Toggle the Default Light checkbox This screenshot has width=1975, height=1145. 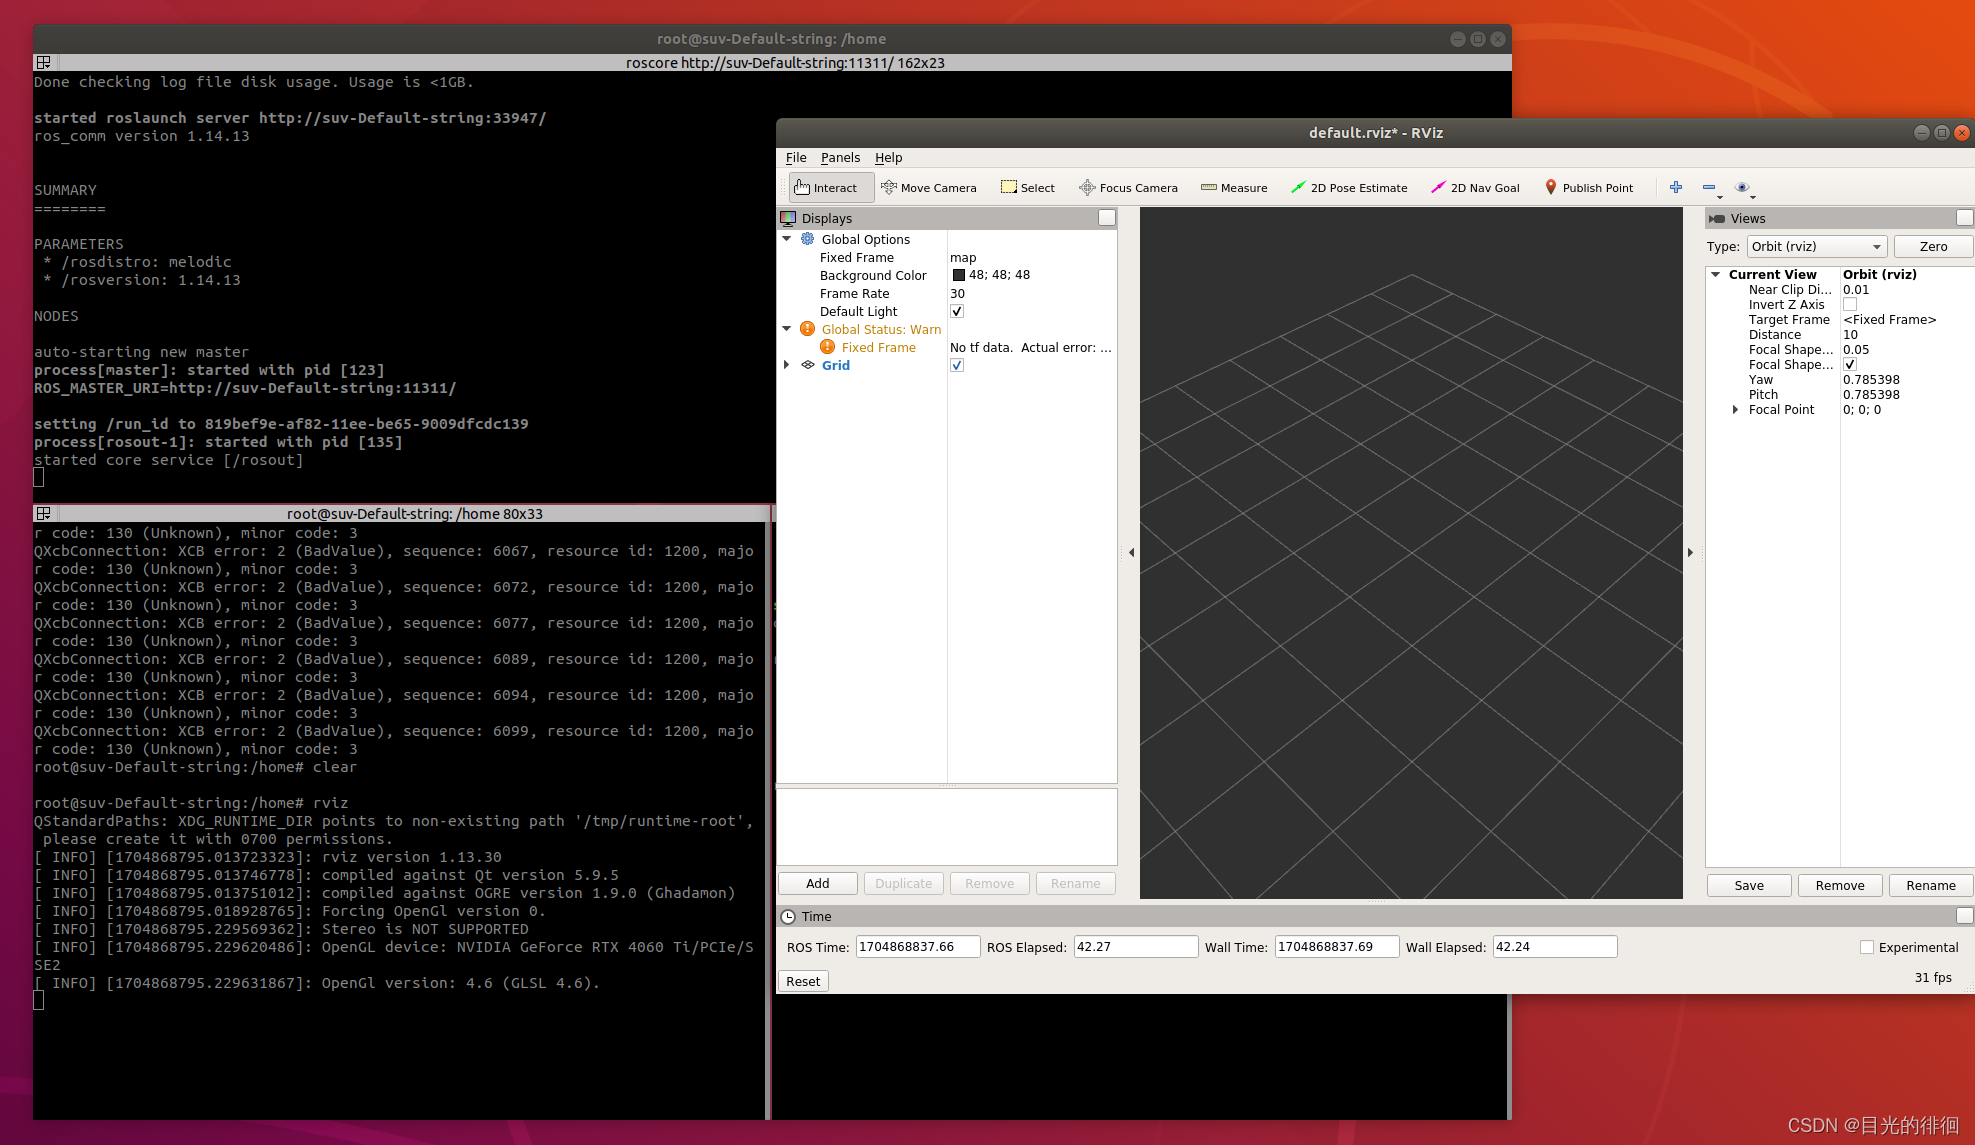click(956, 311)
